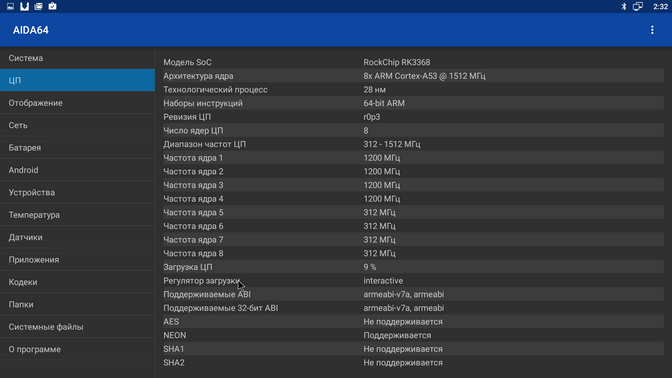
Task: Open the Системные файлы section
Action: [77, 327]
